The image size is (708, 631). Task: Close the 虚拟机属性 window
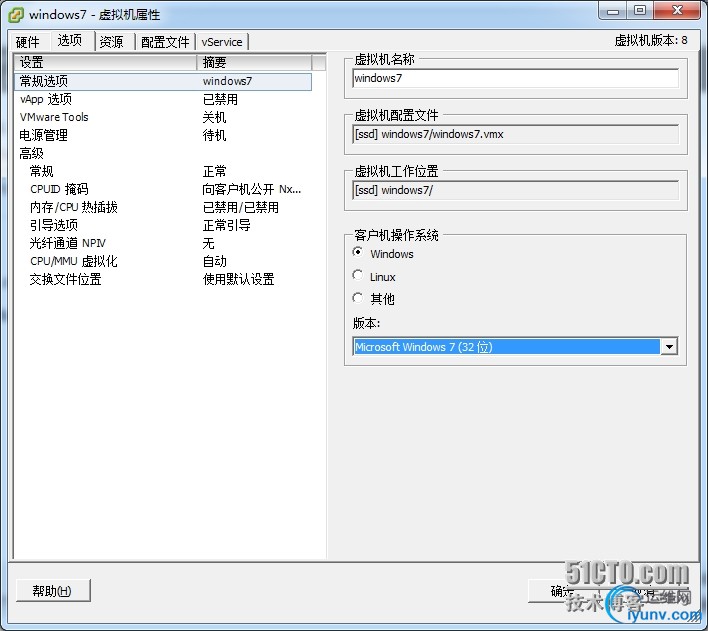point(676,11)
